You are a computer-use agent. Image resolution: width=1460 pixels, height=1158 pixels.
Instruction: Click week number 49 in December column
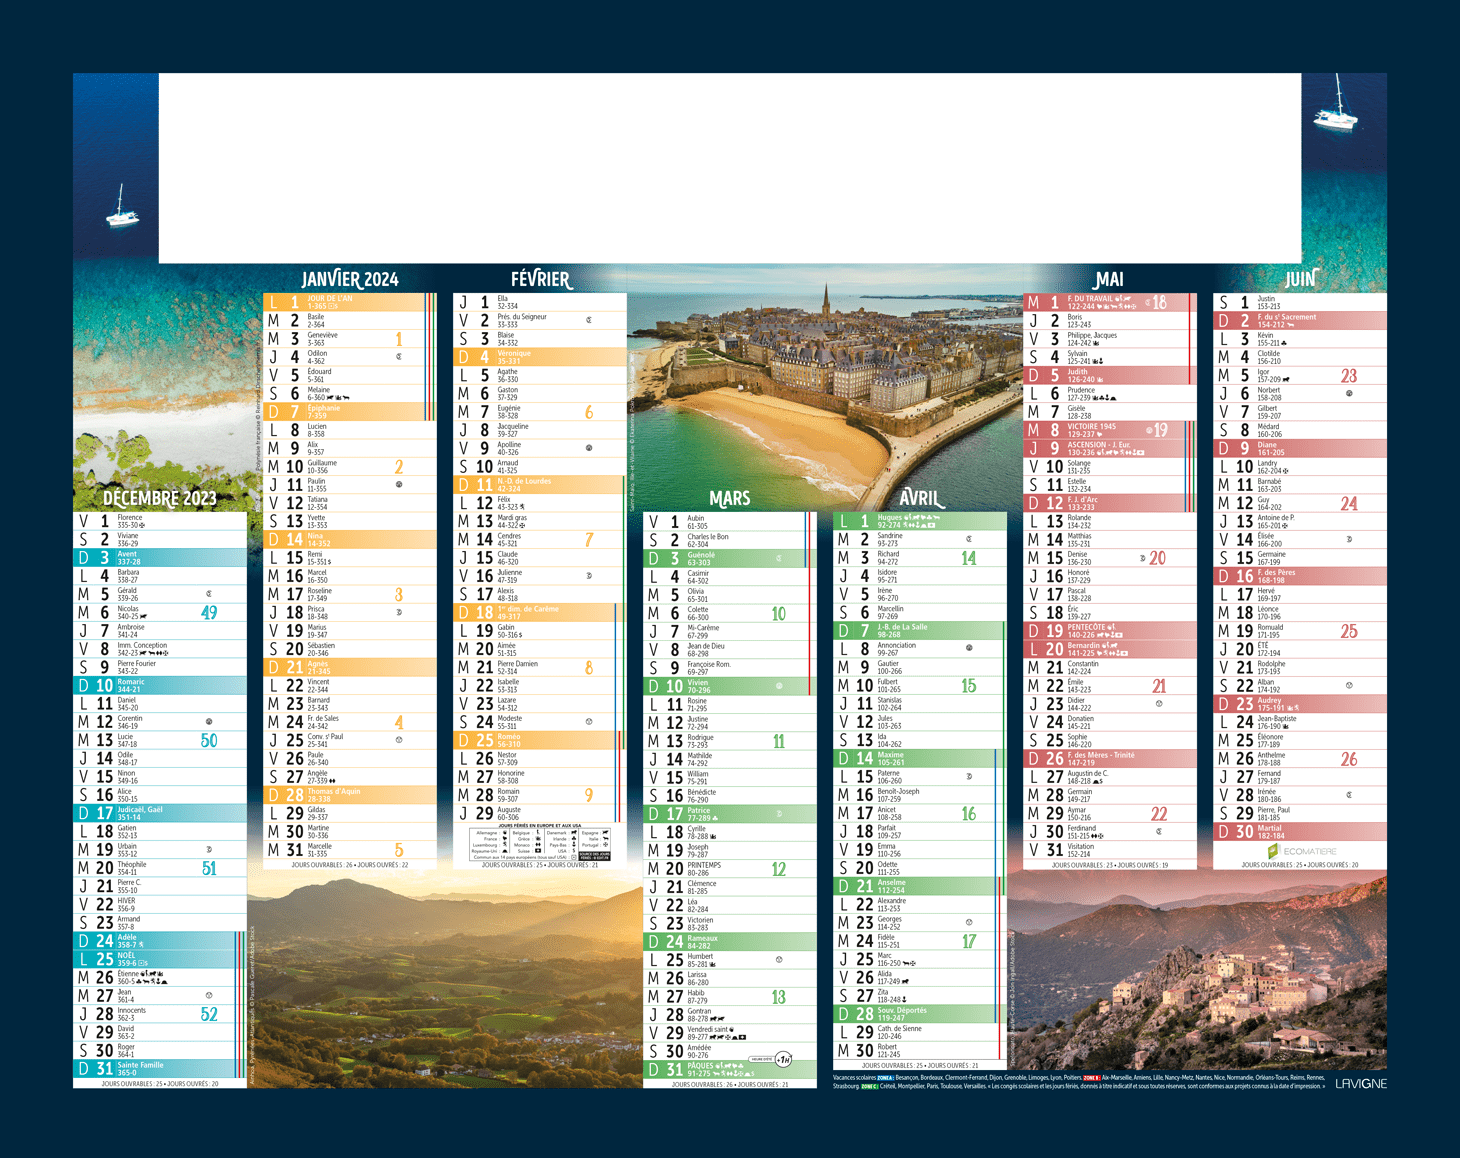[x=209, y=612]
